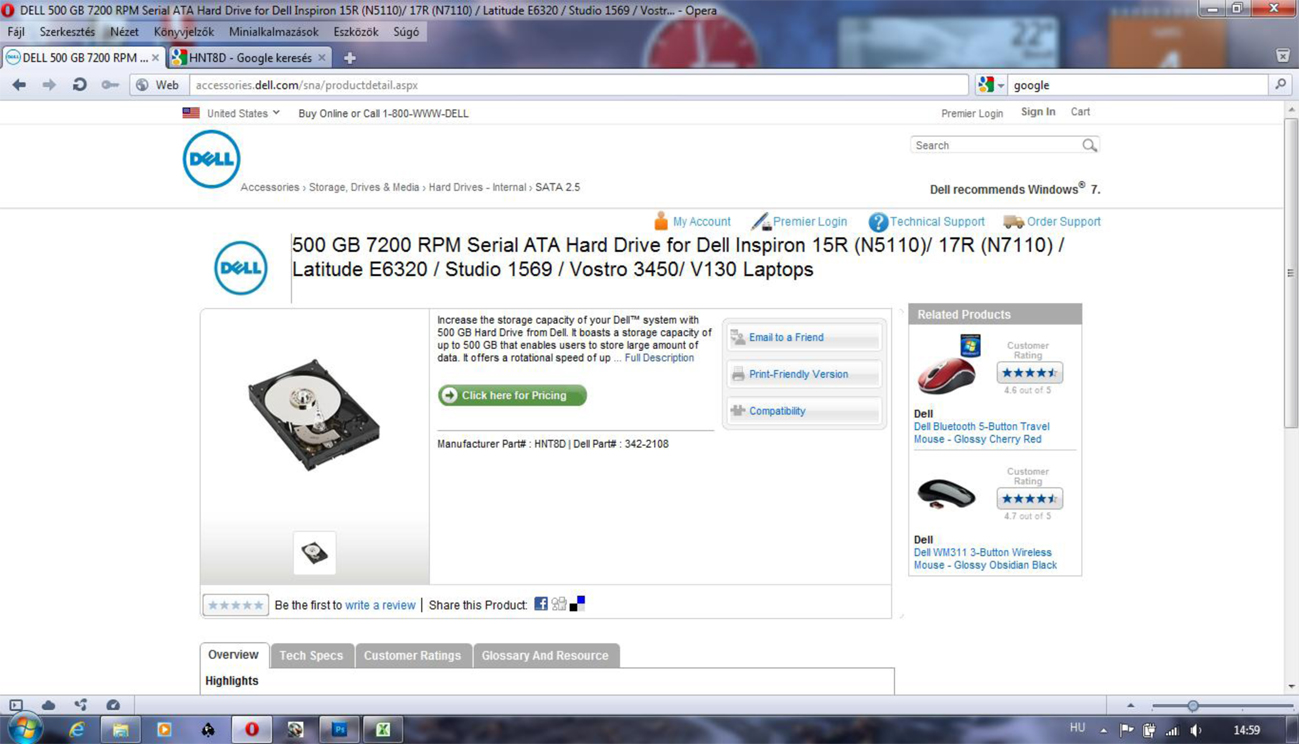Share product via Delicious icon
Viewport: 1299px width, 744px height.
(577, 604)
